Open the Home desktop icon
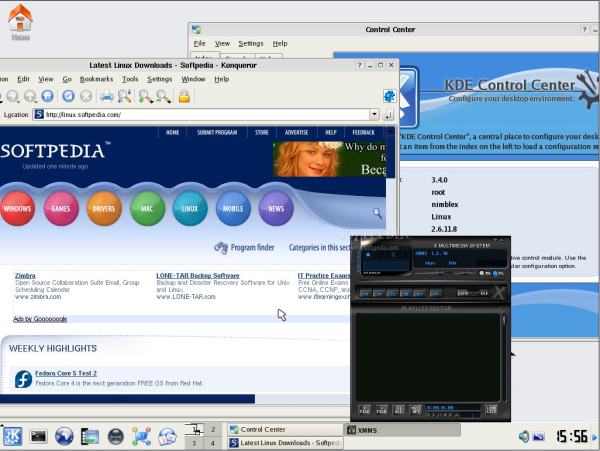This screenshot has width=600, height=451. (x=20, y=22)
